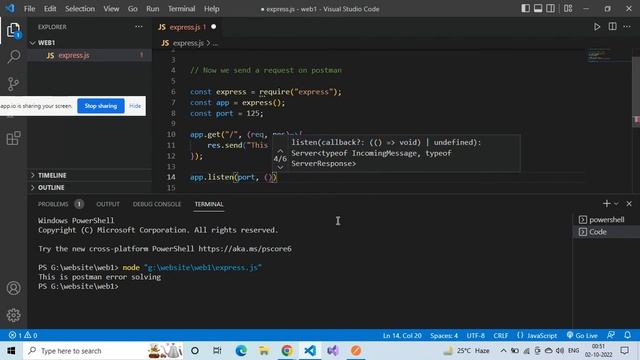
Task: Open Source Control view
Action: point(13,84)
